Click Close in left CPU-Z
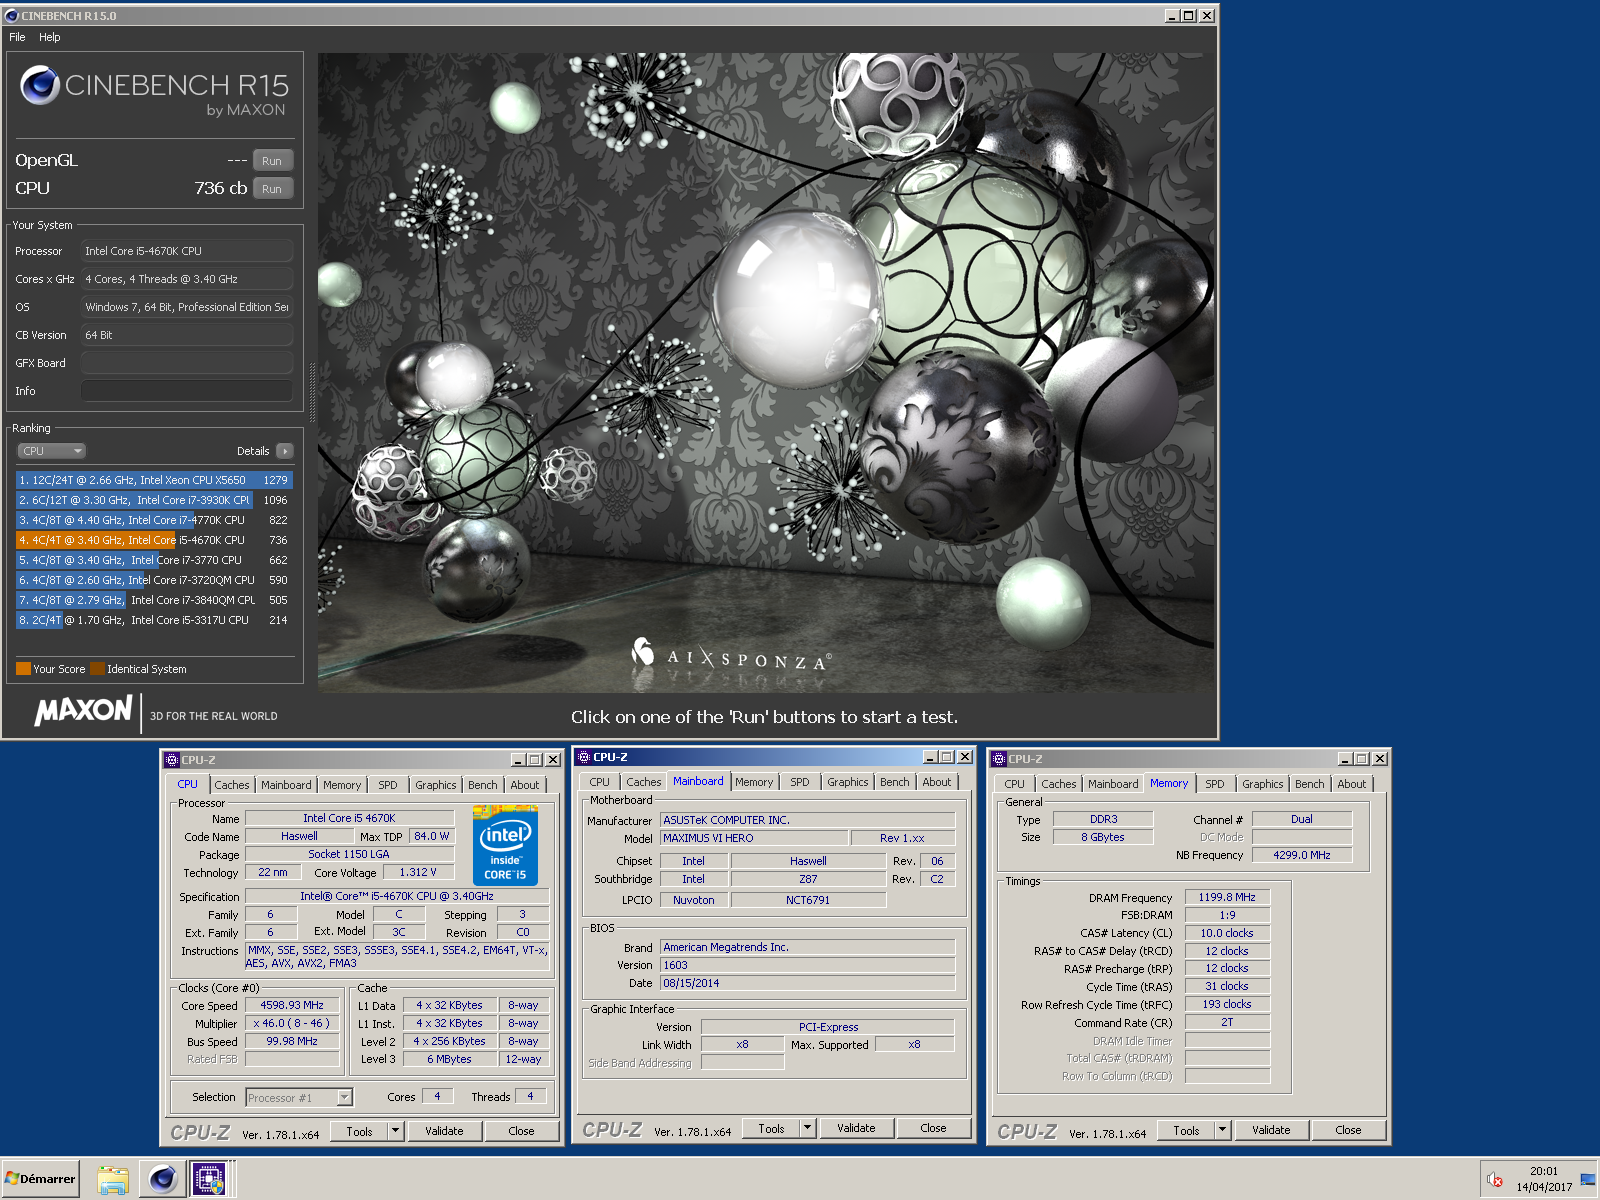Viewport: 1600px width, 1200px height. point(521,1131)
